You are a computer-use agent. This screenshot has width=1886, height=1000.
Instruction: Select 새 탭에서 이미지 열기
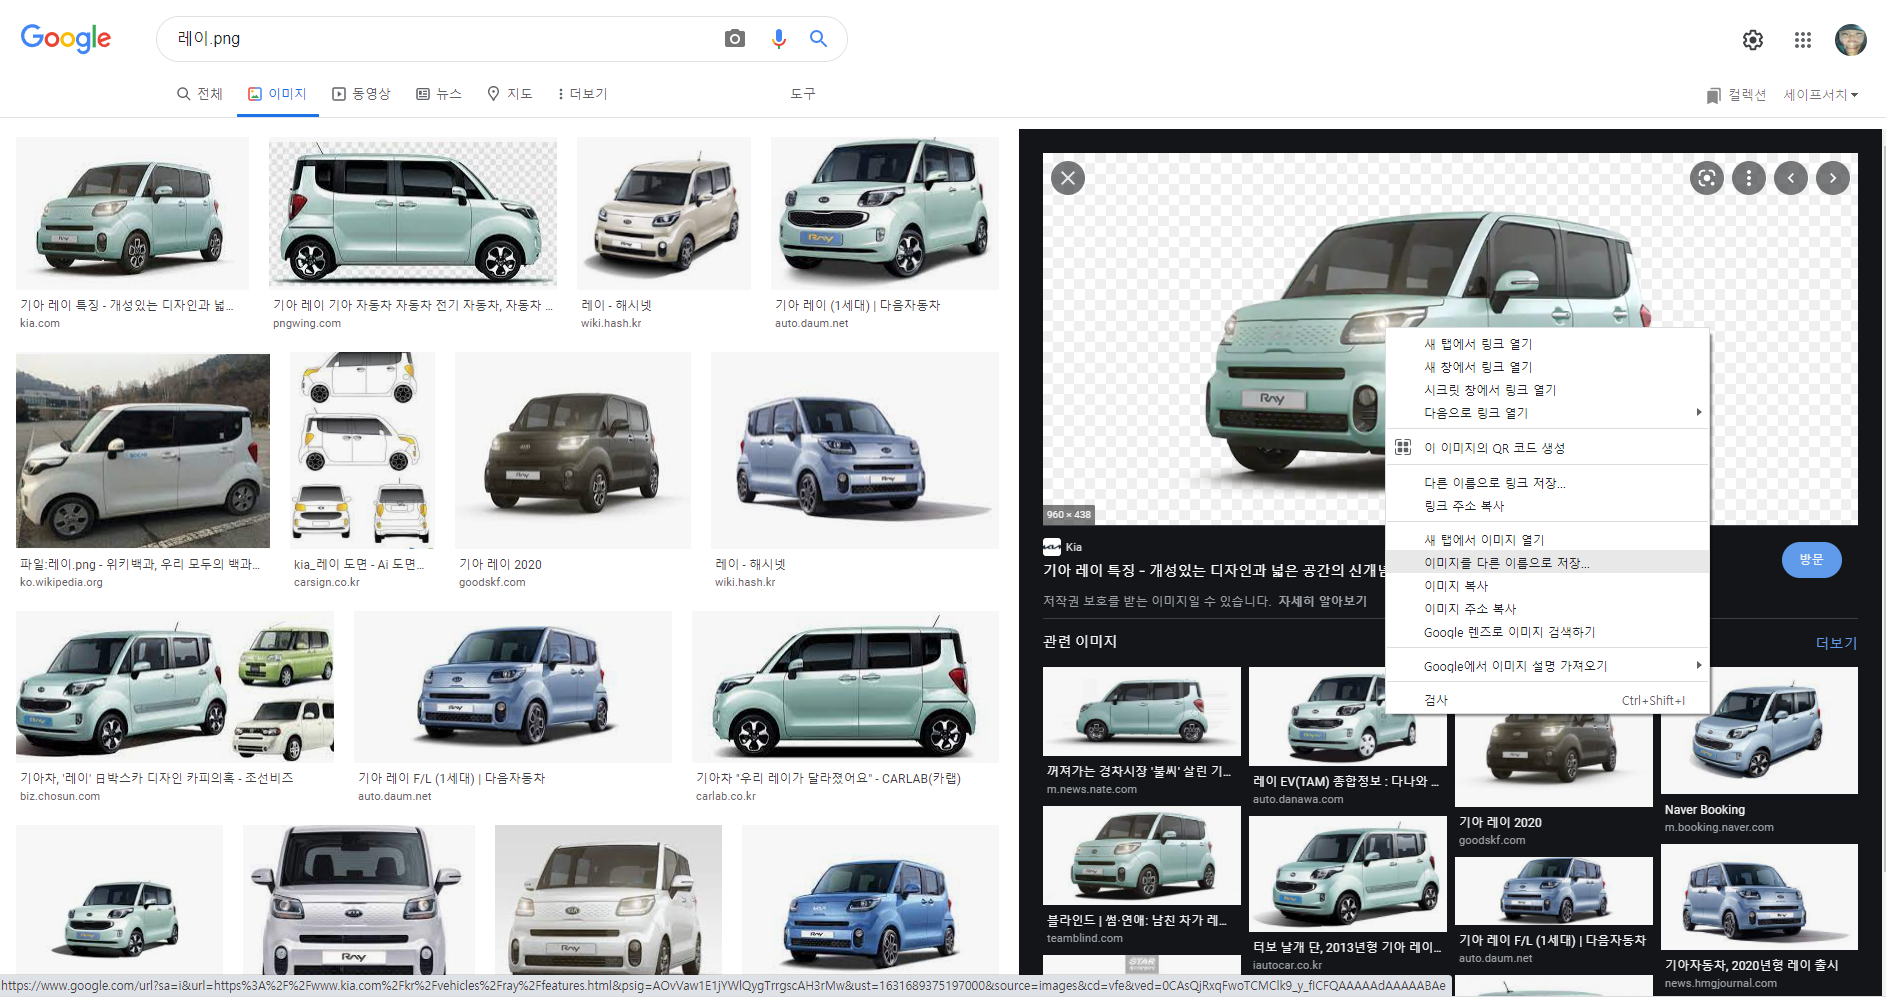(1547, 539)
